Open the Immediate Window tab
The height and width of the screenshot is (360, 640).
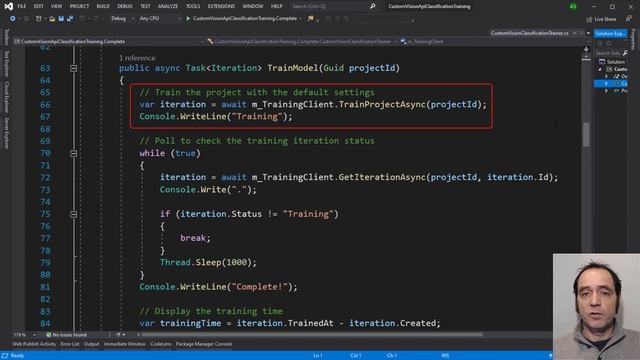point(124,344)
